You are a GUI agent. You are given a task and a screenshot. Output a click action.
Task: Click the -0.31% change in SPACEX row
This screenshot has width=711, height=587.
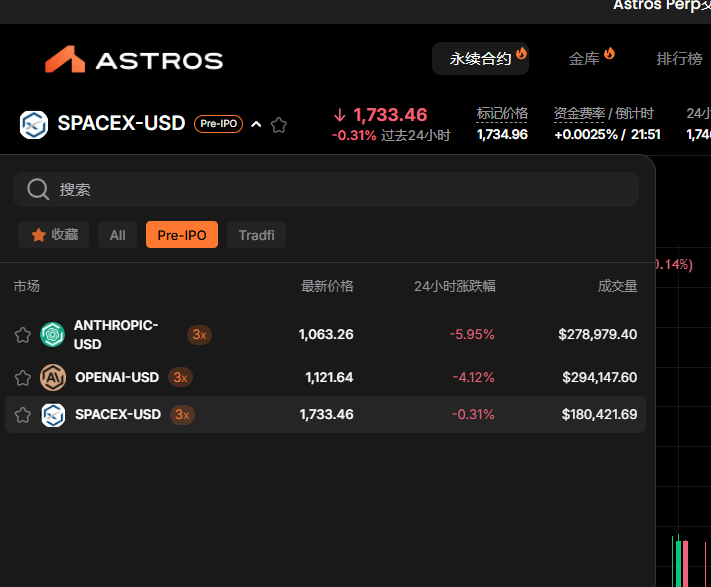473,414
